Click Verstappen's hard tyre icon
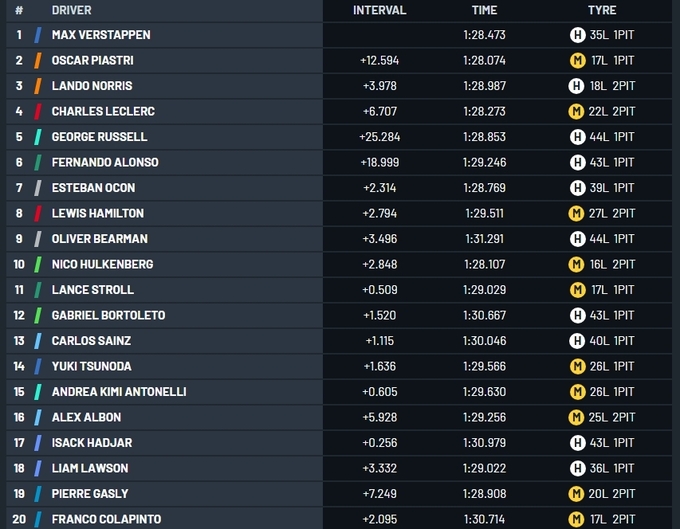Screen dimensions: 680x529 pyautogui.click(x=577, y=35)
